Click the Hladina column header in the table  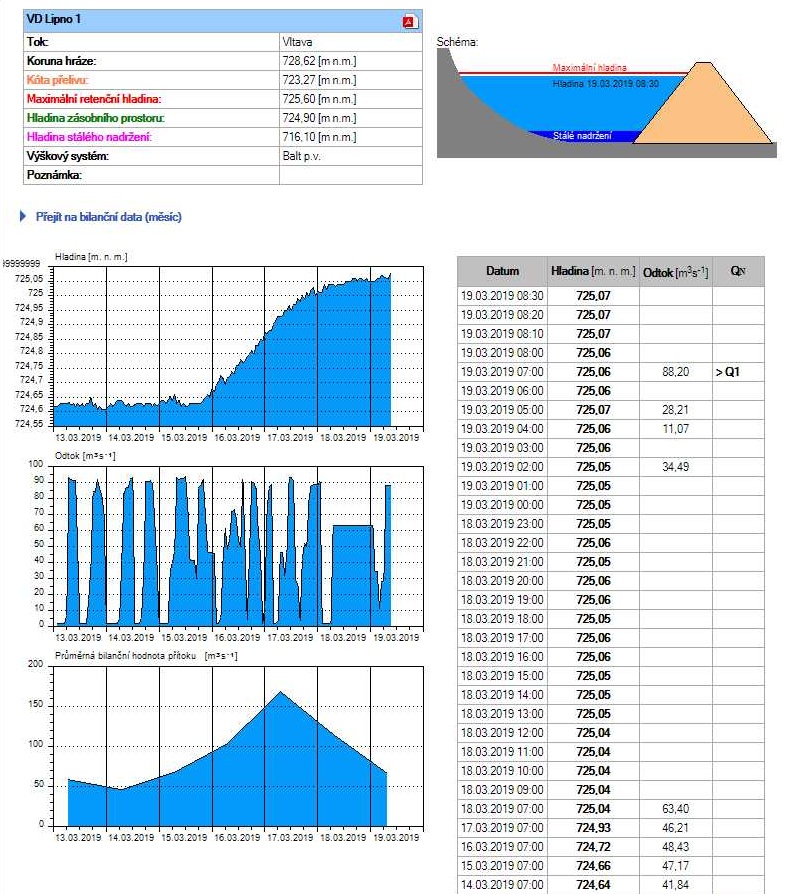(x=593, y=271)
